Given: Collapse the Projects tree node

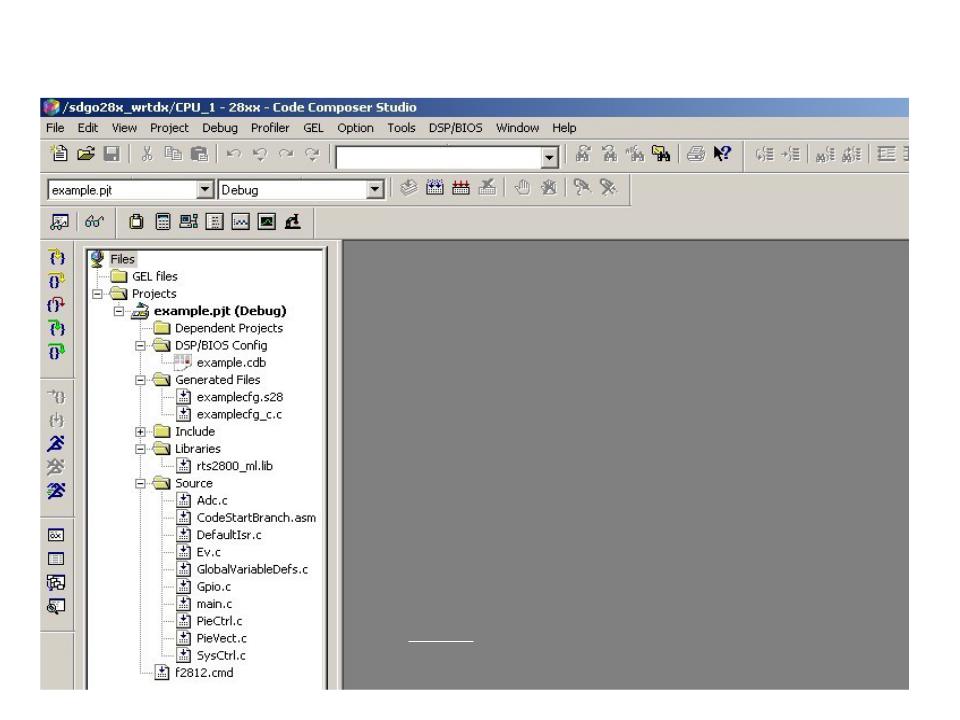Looking at the screenshot, I should point(97,294).
